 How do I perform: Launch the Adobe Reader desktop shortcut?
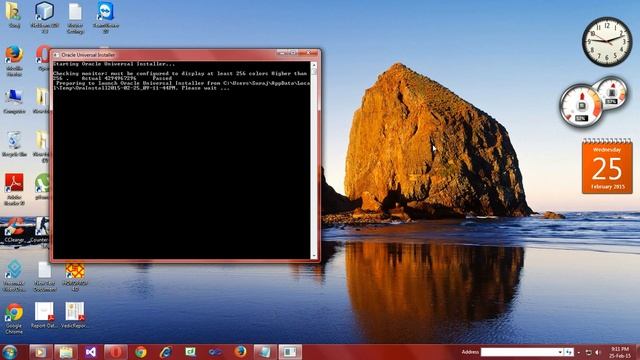[x=14, y=189]
